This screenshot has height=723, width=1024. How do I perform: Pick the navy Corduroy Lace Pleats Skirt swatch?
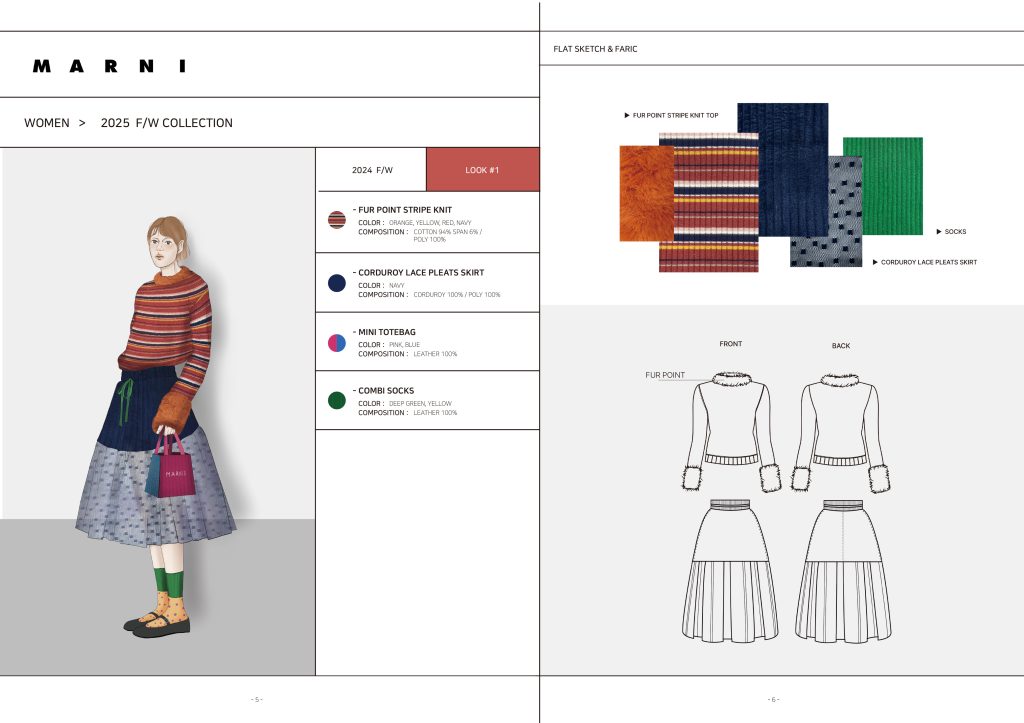coord(337,283)
